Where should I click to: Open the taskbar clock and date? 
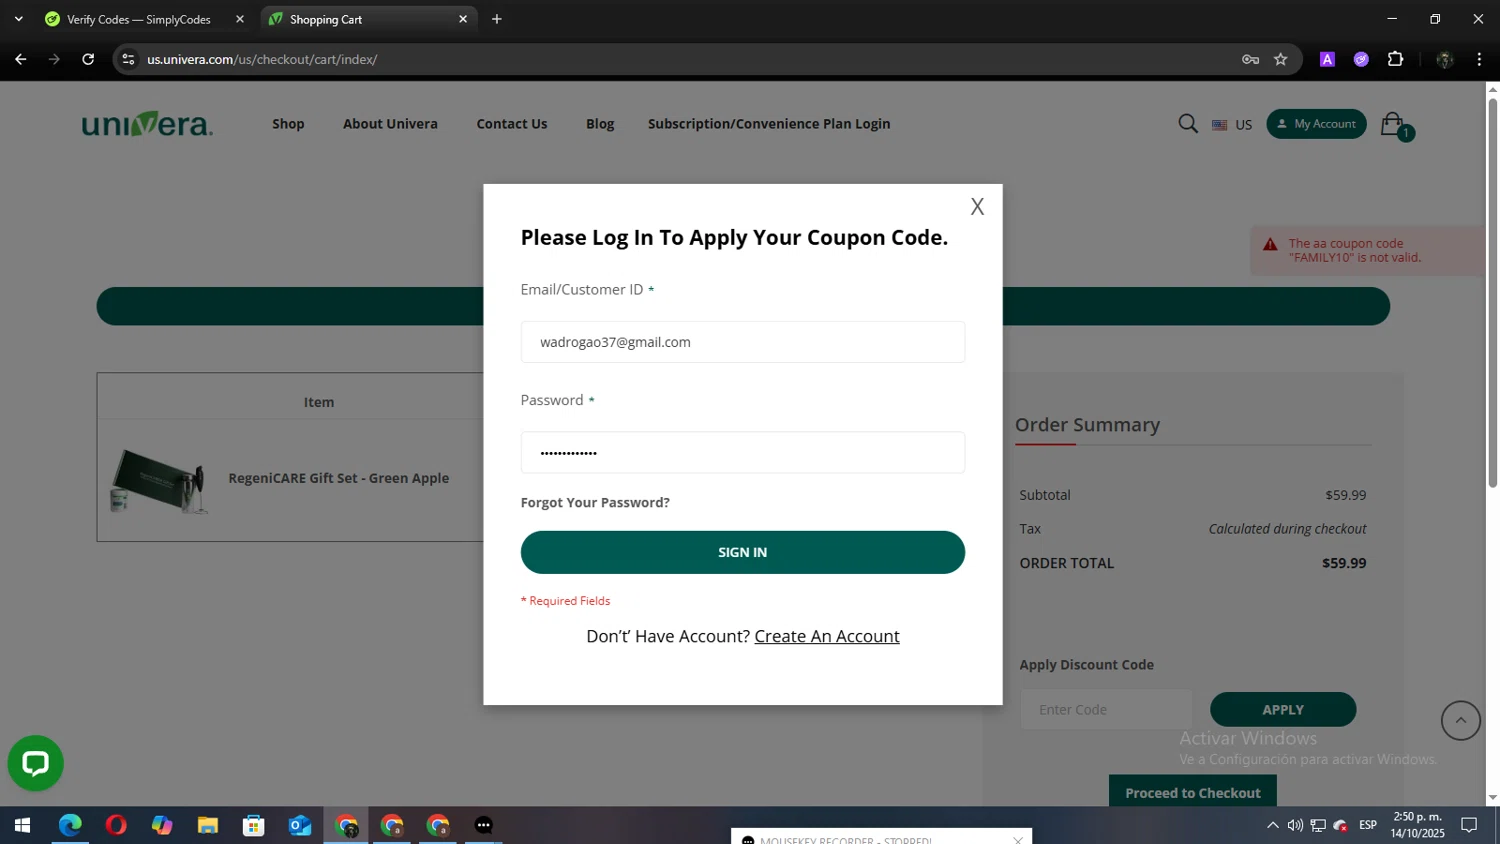pyautogui.click(x=1418, y=825)
